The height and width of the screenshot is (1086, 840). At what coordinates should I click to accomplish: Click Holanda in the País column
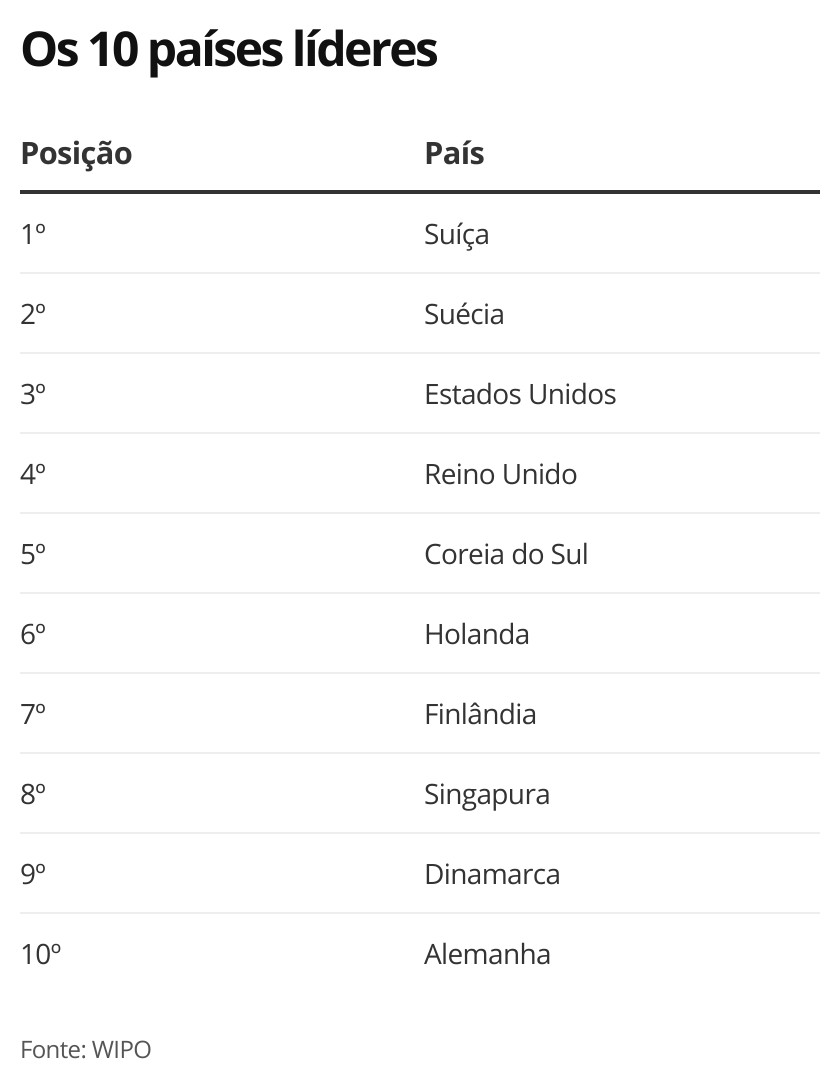point(476,634)
